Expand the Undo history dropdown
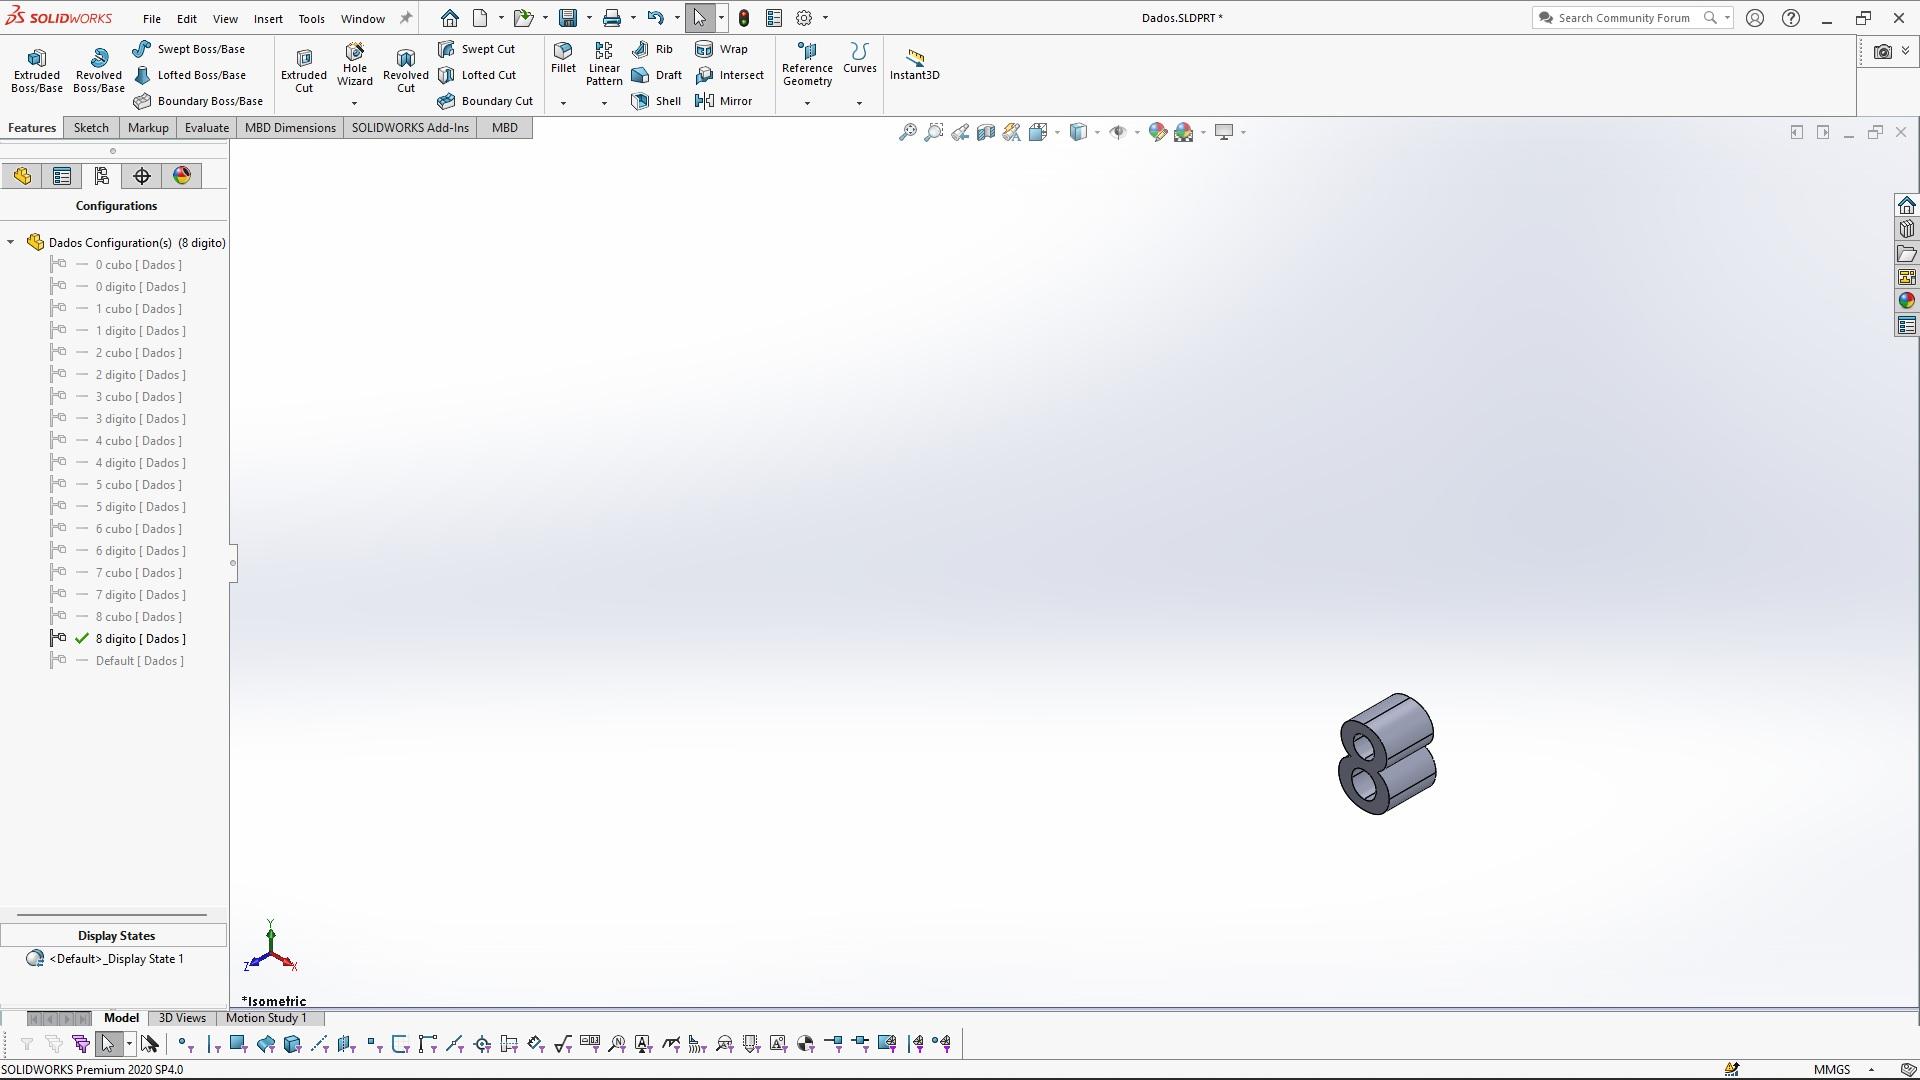This screenshot has height=1080, width=1920. click(677, 18)
